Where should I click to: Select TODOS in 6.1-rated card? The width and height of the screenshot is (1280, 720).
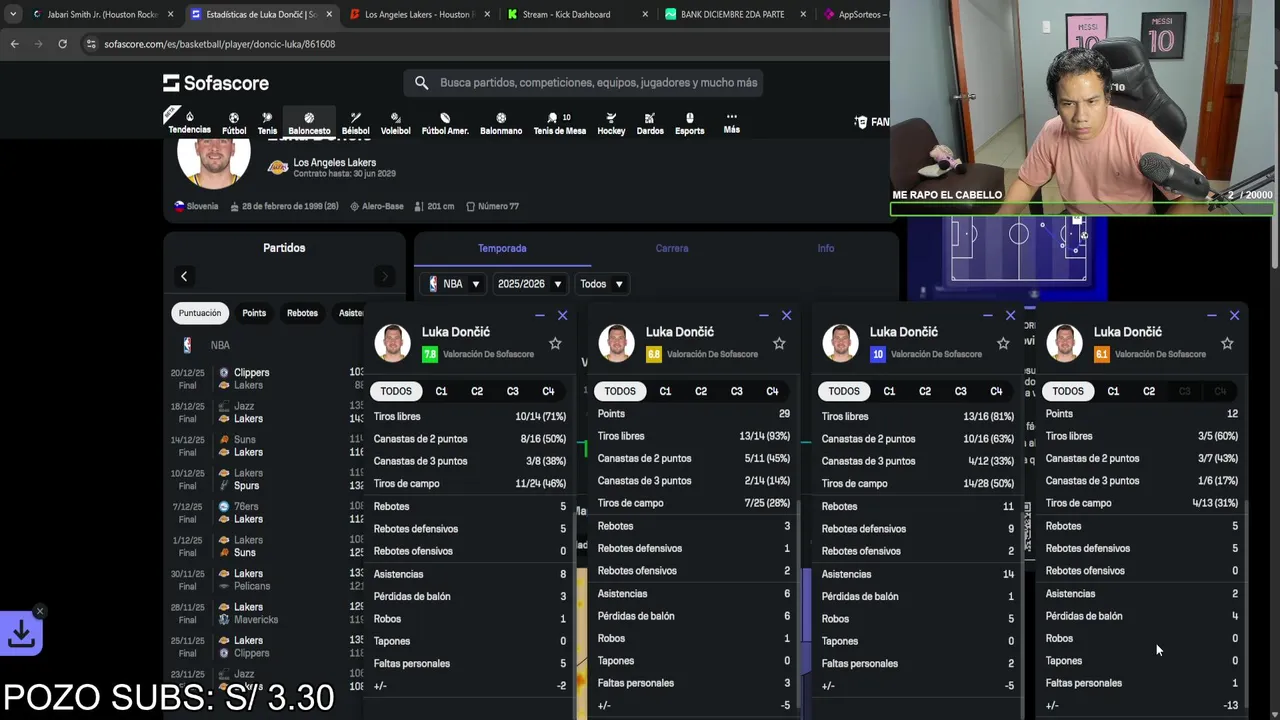point(1067,391)
